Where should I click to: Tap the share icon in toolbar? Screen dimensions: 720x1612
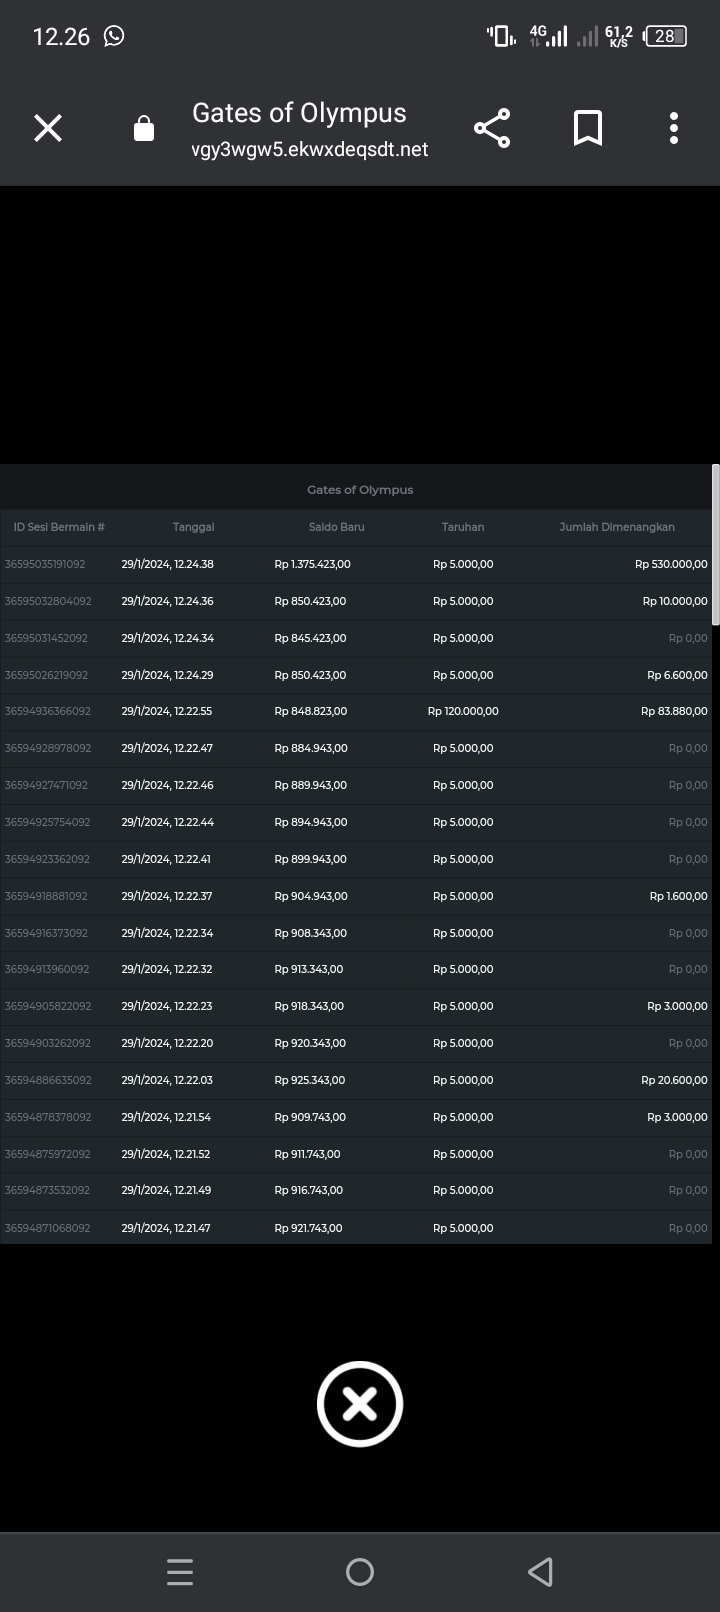point(491,128)
